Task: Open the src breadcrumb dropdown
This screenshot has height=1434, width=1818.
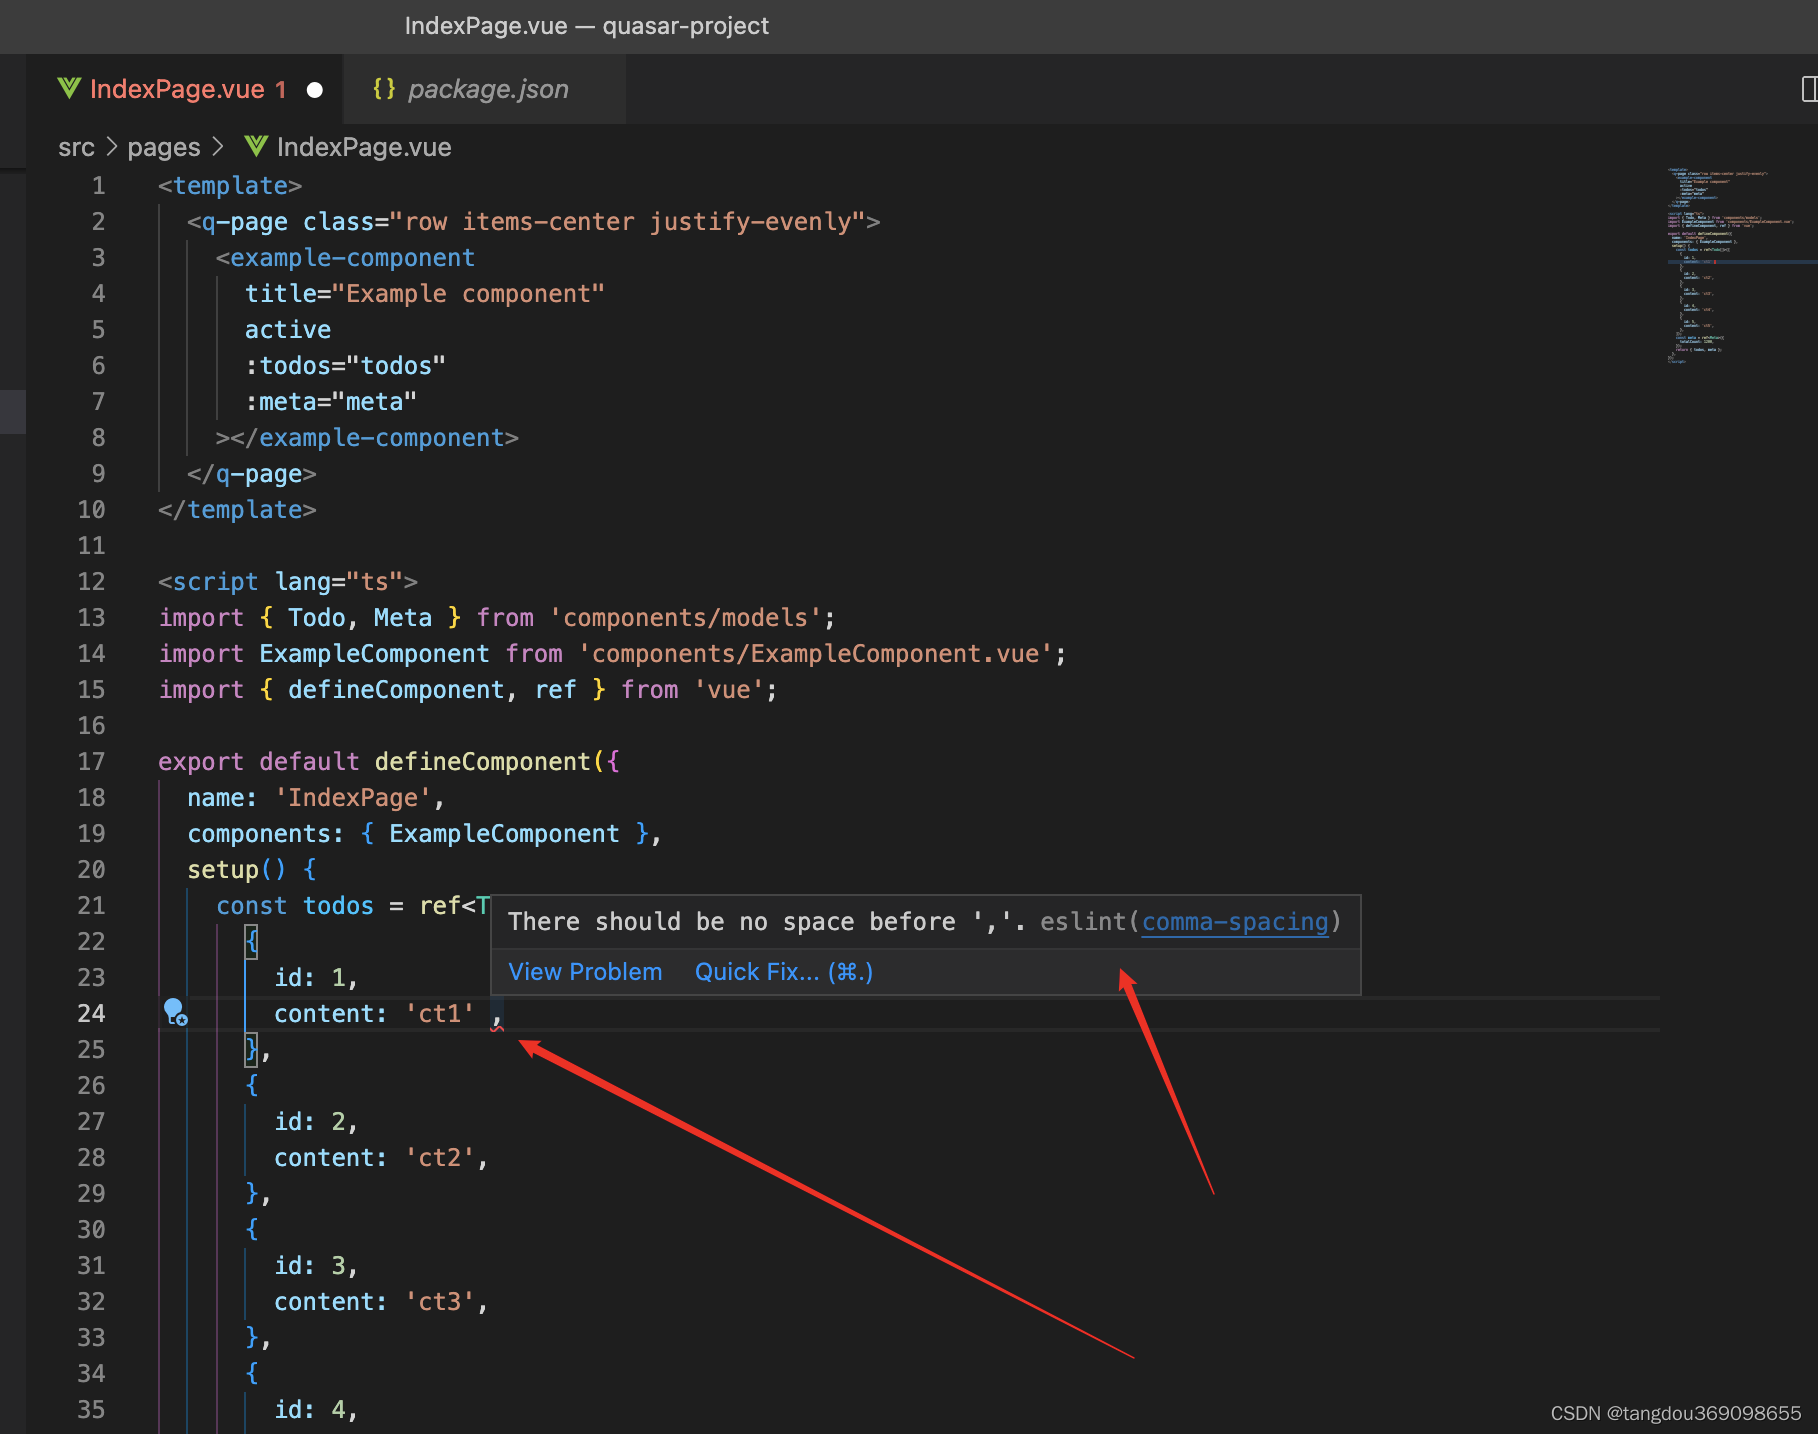Action: pos(76,146)
